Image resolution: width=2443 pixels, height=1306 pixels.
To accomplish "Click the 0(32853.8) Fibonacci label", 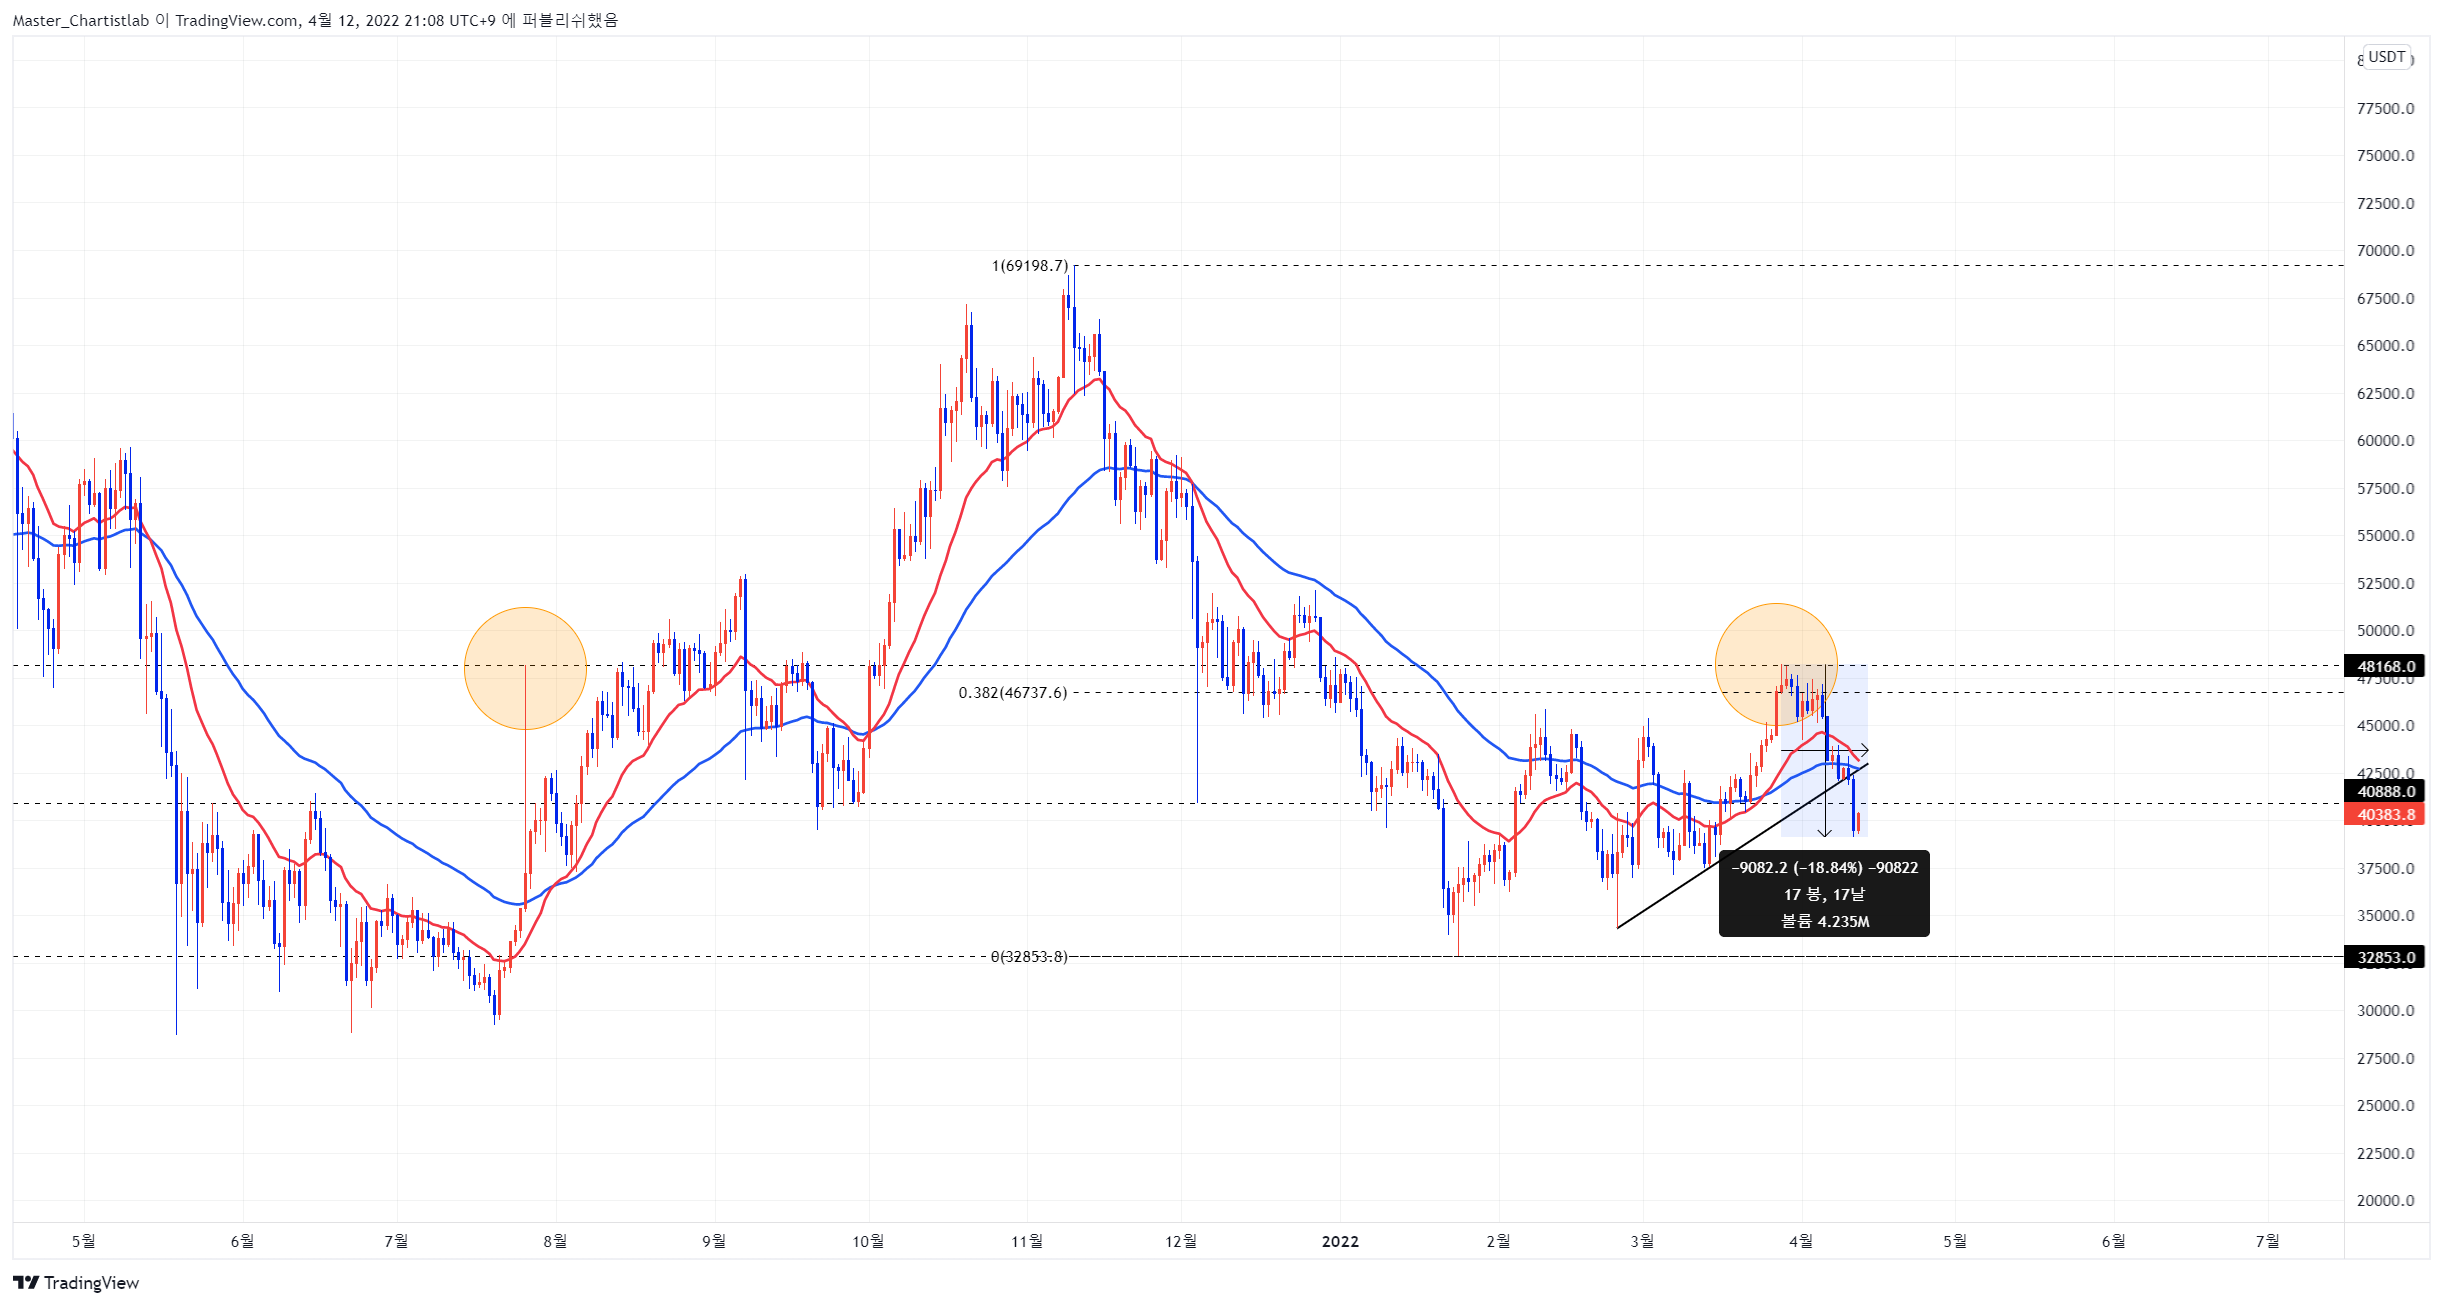I will point(1029,957).
